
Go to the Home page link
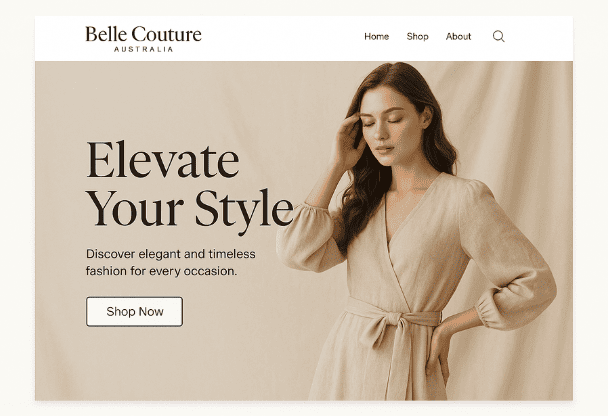point(377,36)
